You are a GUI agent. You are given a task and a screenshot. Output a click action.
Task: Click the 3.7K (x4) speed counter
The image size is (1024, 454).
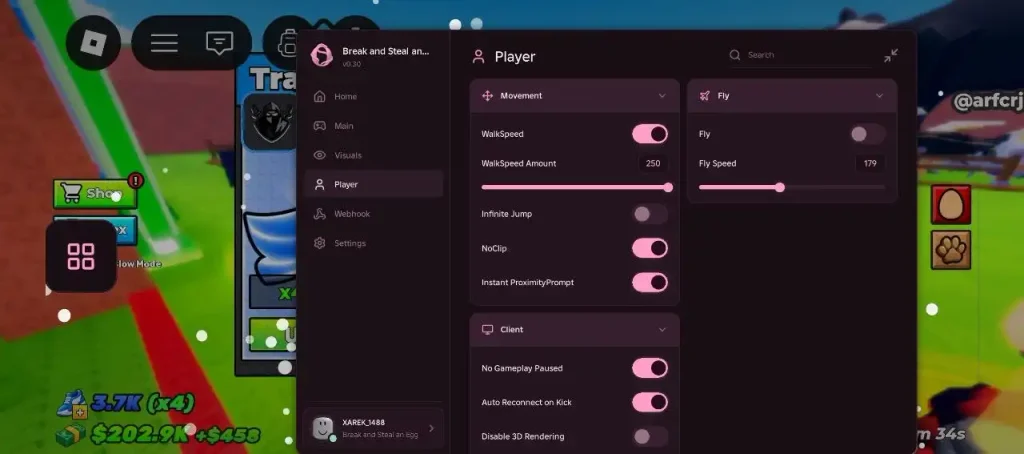coord(142,404)
